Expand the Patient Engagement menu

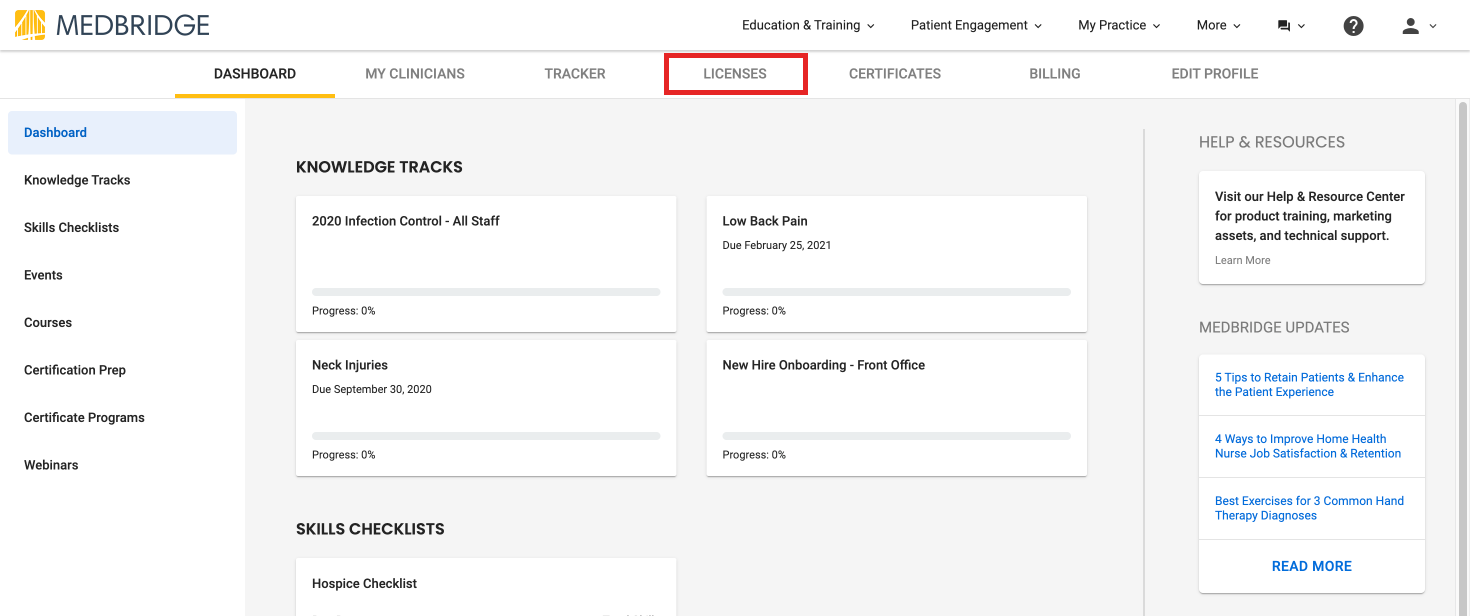coord(976,25)
